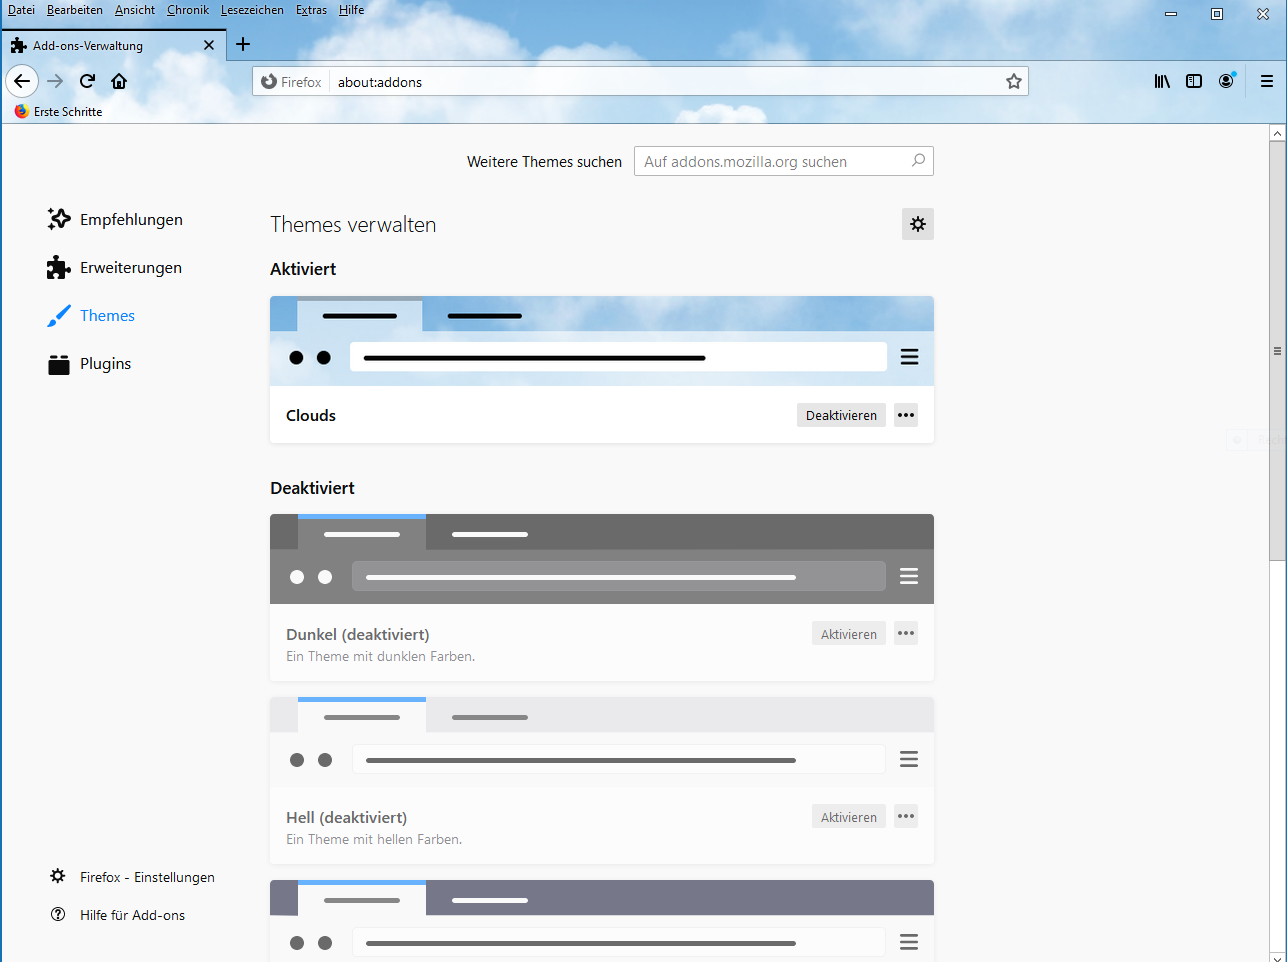Go to the Firefox home page icon

point(119,82)
